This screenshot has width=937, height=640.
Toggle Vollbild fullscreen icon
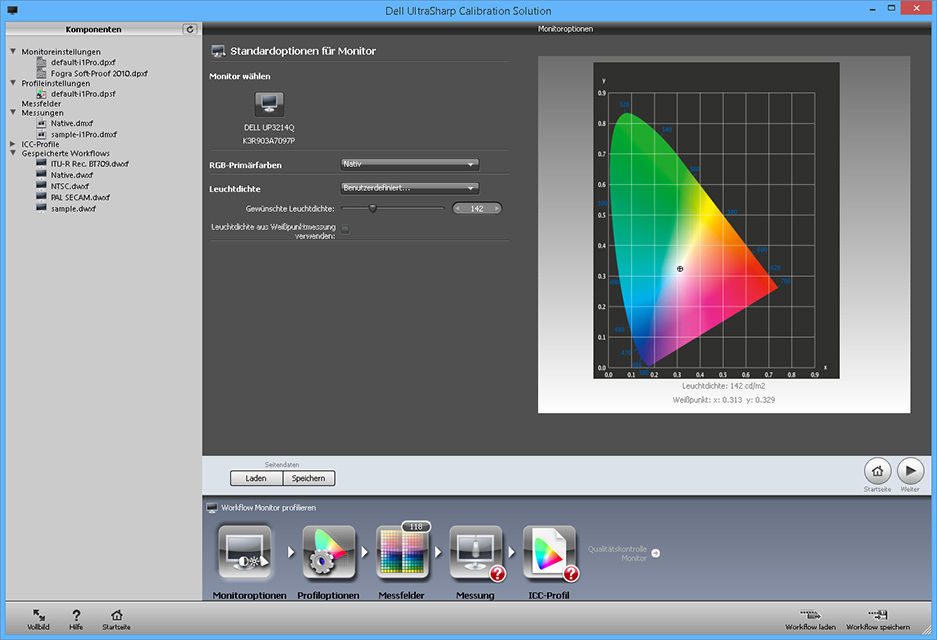pyautogui.click(x=38, y=615)
